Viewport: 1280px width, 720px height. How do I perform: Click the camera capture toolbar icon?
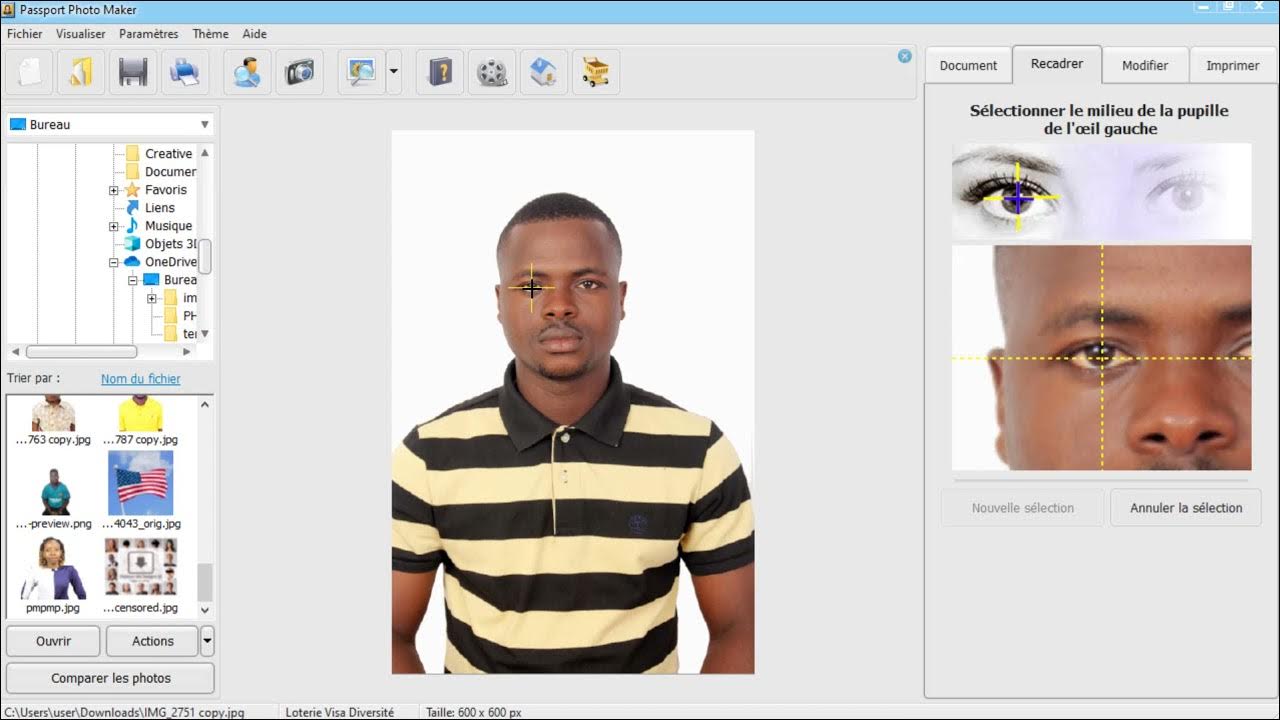tap(299, 72)
